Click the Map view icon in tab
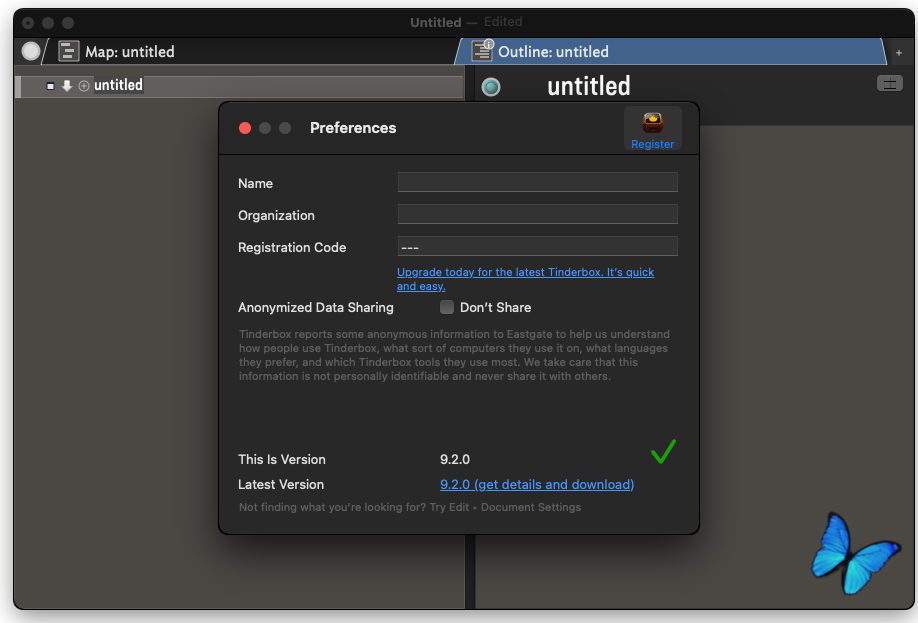Screen dimensions: 918x623 pyautogui.click(x=68, y=52)
